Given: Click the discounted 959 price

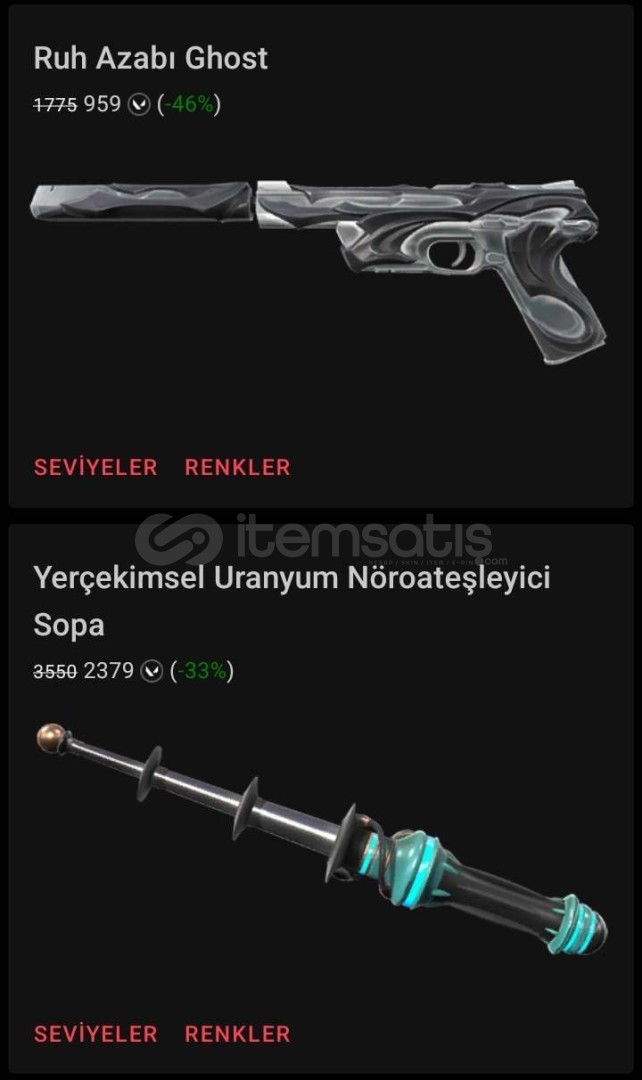Looking at the screenshot, I should 102,104.
